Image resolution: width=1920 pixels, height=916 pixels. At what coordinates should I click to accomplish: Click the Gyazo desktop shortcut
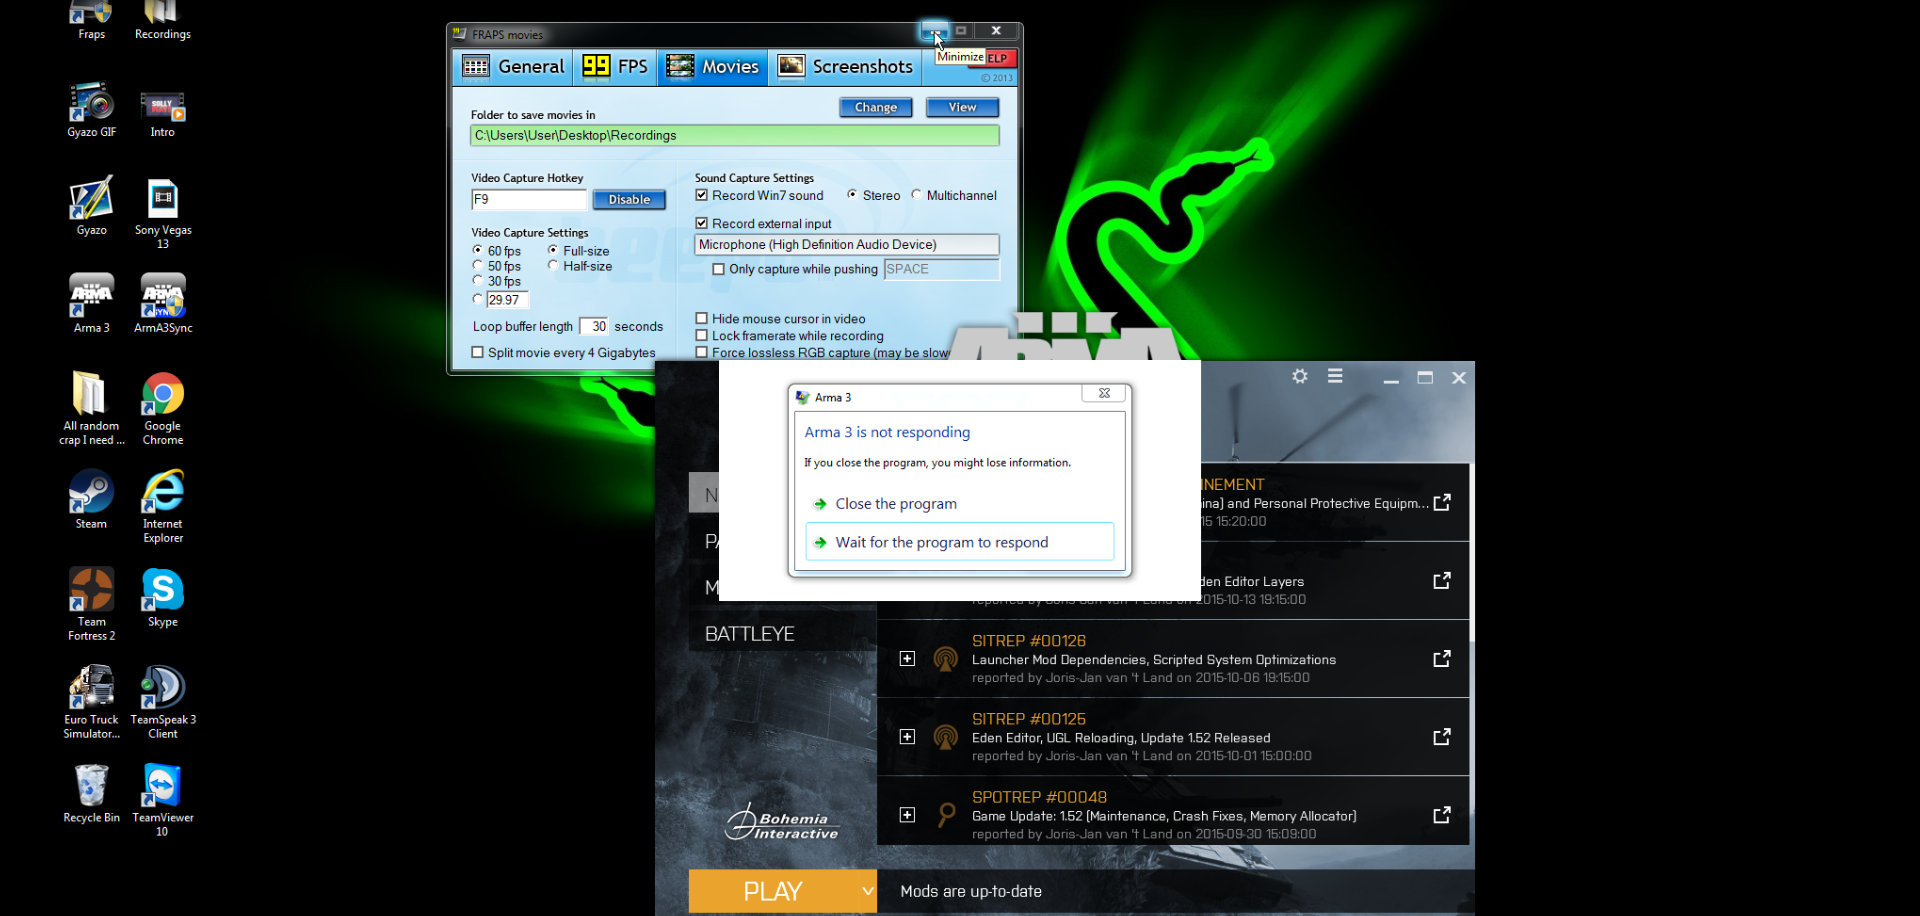click(91, 206)
